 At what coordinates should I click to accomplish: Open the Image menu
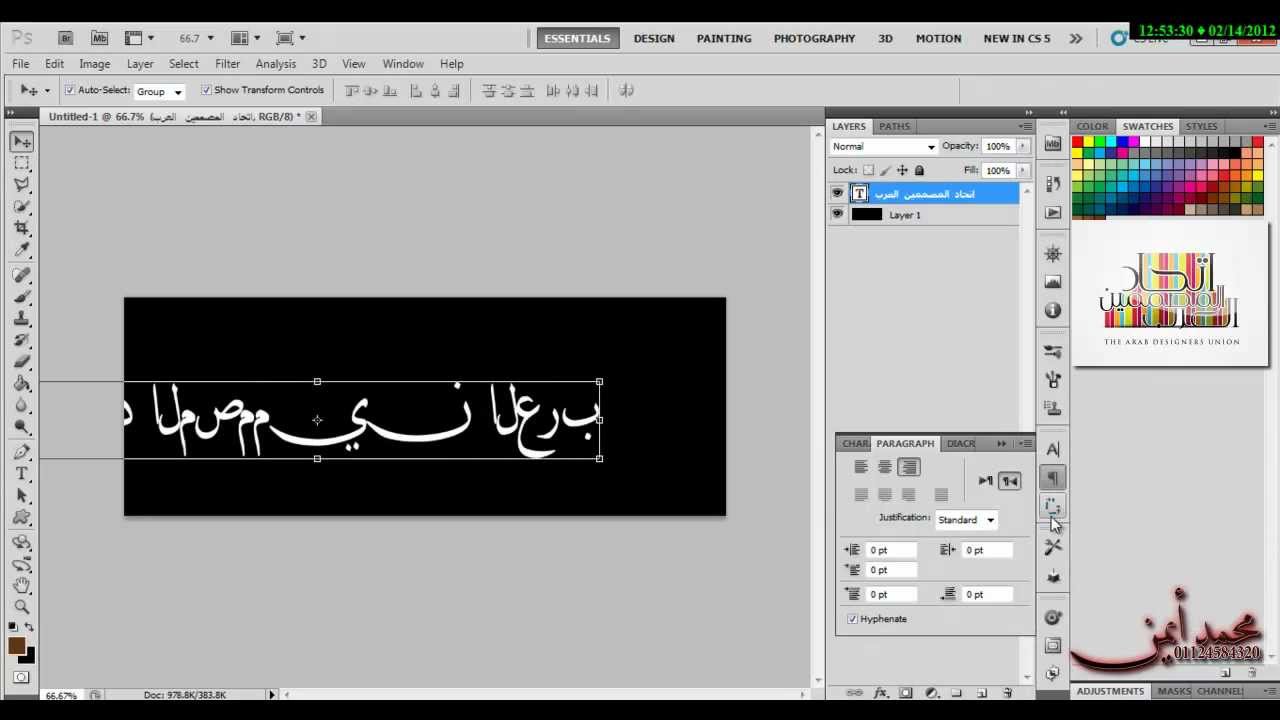[x=95, y=64]
